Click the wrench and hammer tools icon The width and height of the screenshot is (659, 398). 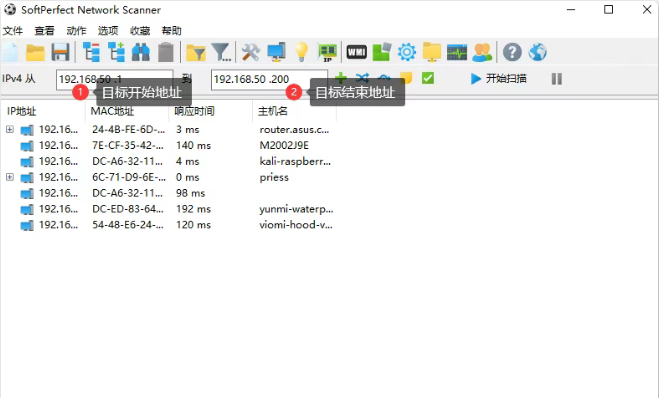(x=250, y=52)
